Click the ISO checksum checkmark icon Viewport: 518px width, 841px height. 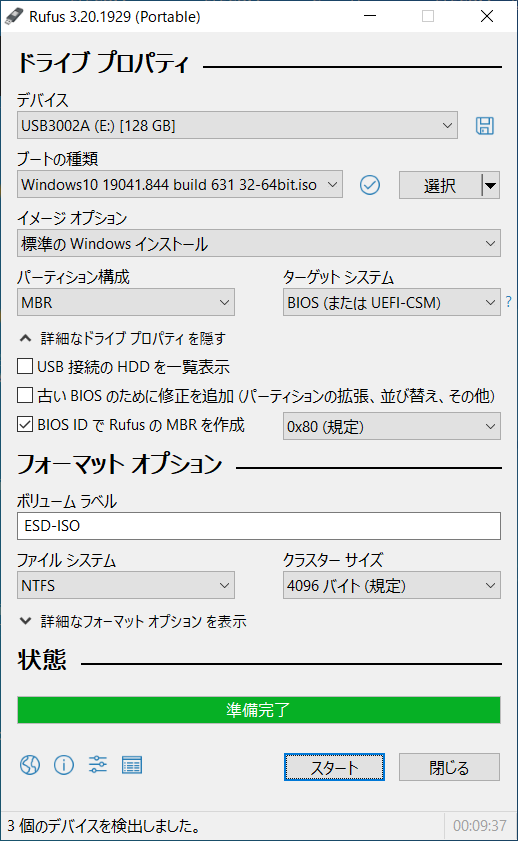(x=369, y=185)
